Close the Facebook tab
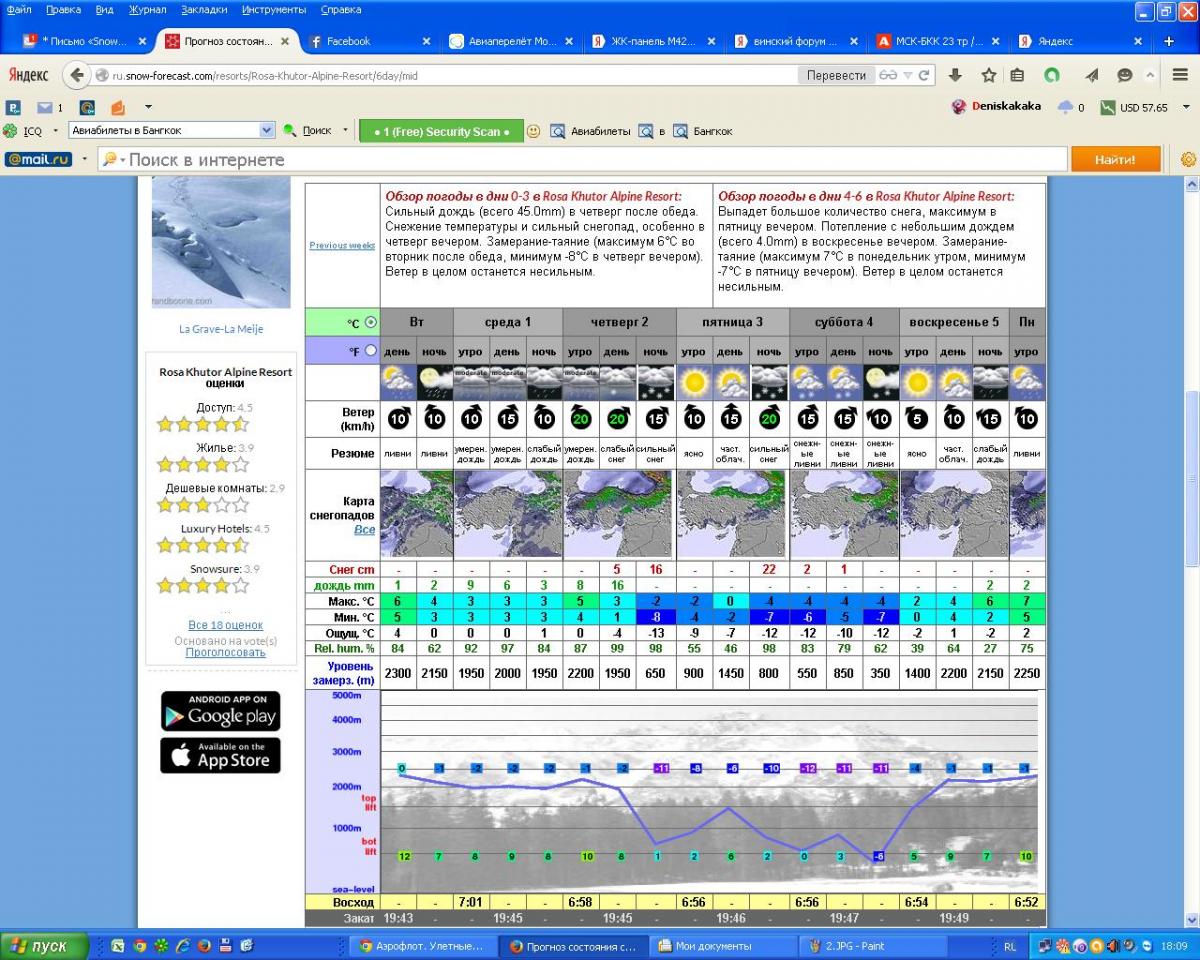The height and width of the screenshot is (960, 1200). pos(426,41)
